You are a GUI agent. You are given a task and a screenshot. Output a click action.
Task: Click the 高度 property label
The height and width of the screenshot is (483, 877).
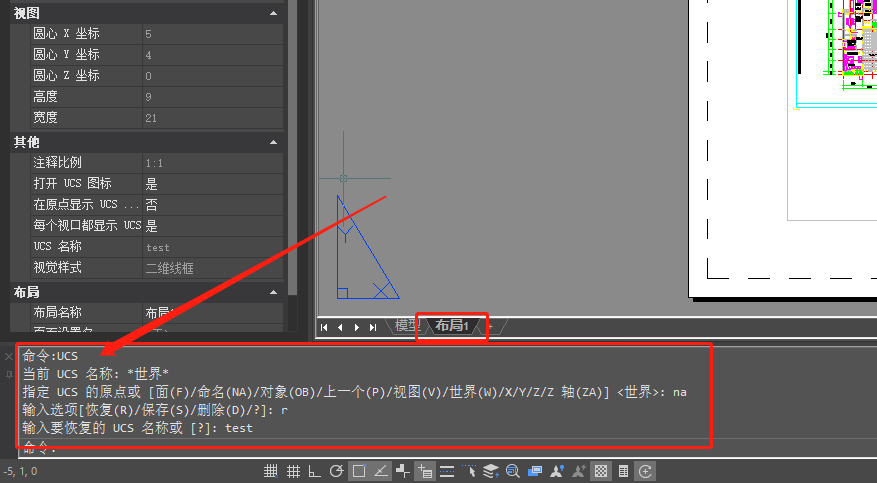coord(45,96)
